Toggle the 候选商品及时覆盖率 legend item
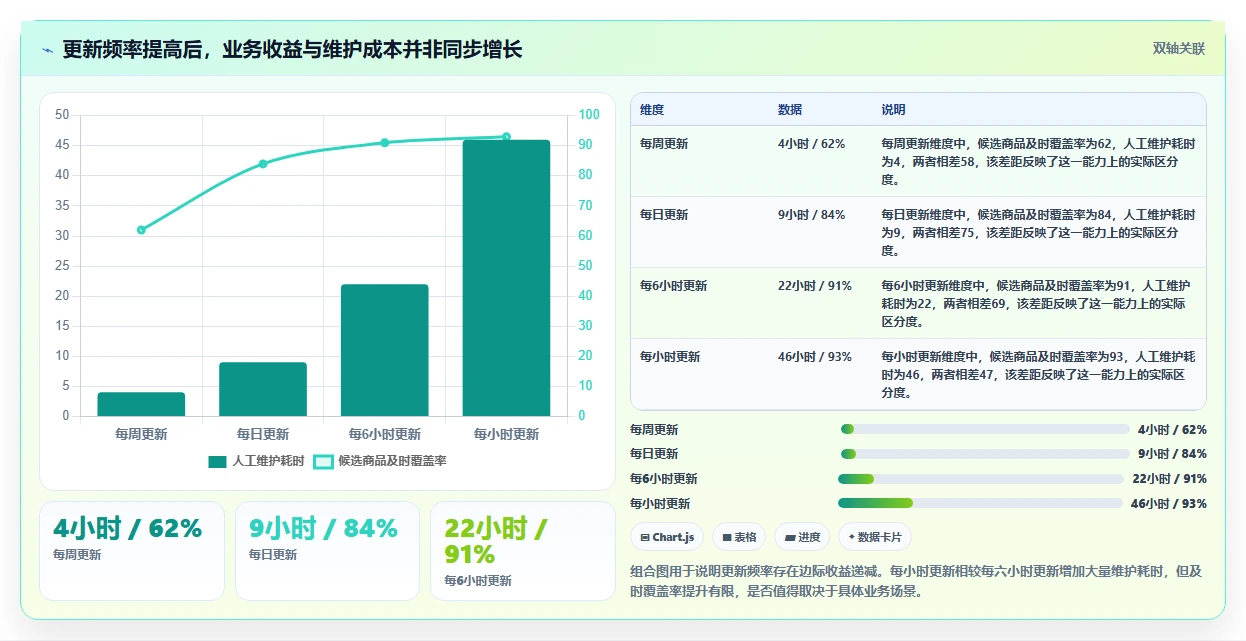The image size is (1246, 641). [x=380, y=461]
